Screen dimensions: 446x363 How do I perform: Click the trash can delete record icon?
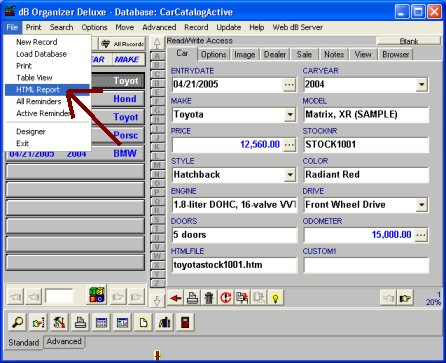tap(209, 298)
